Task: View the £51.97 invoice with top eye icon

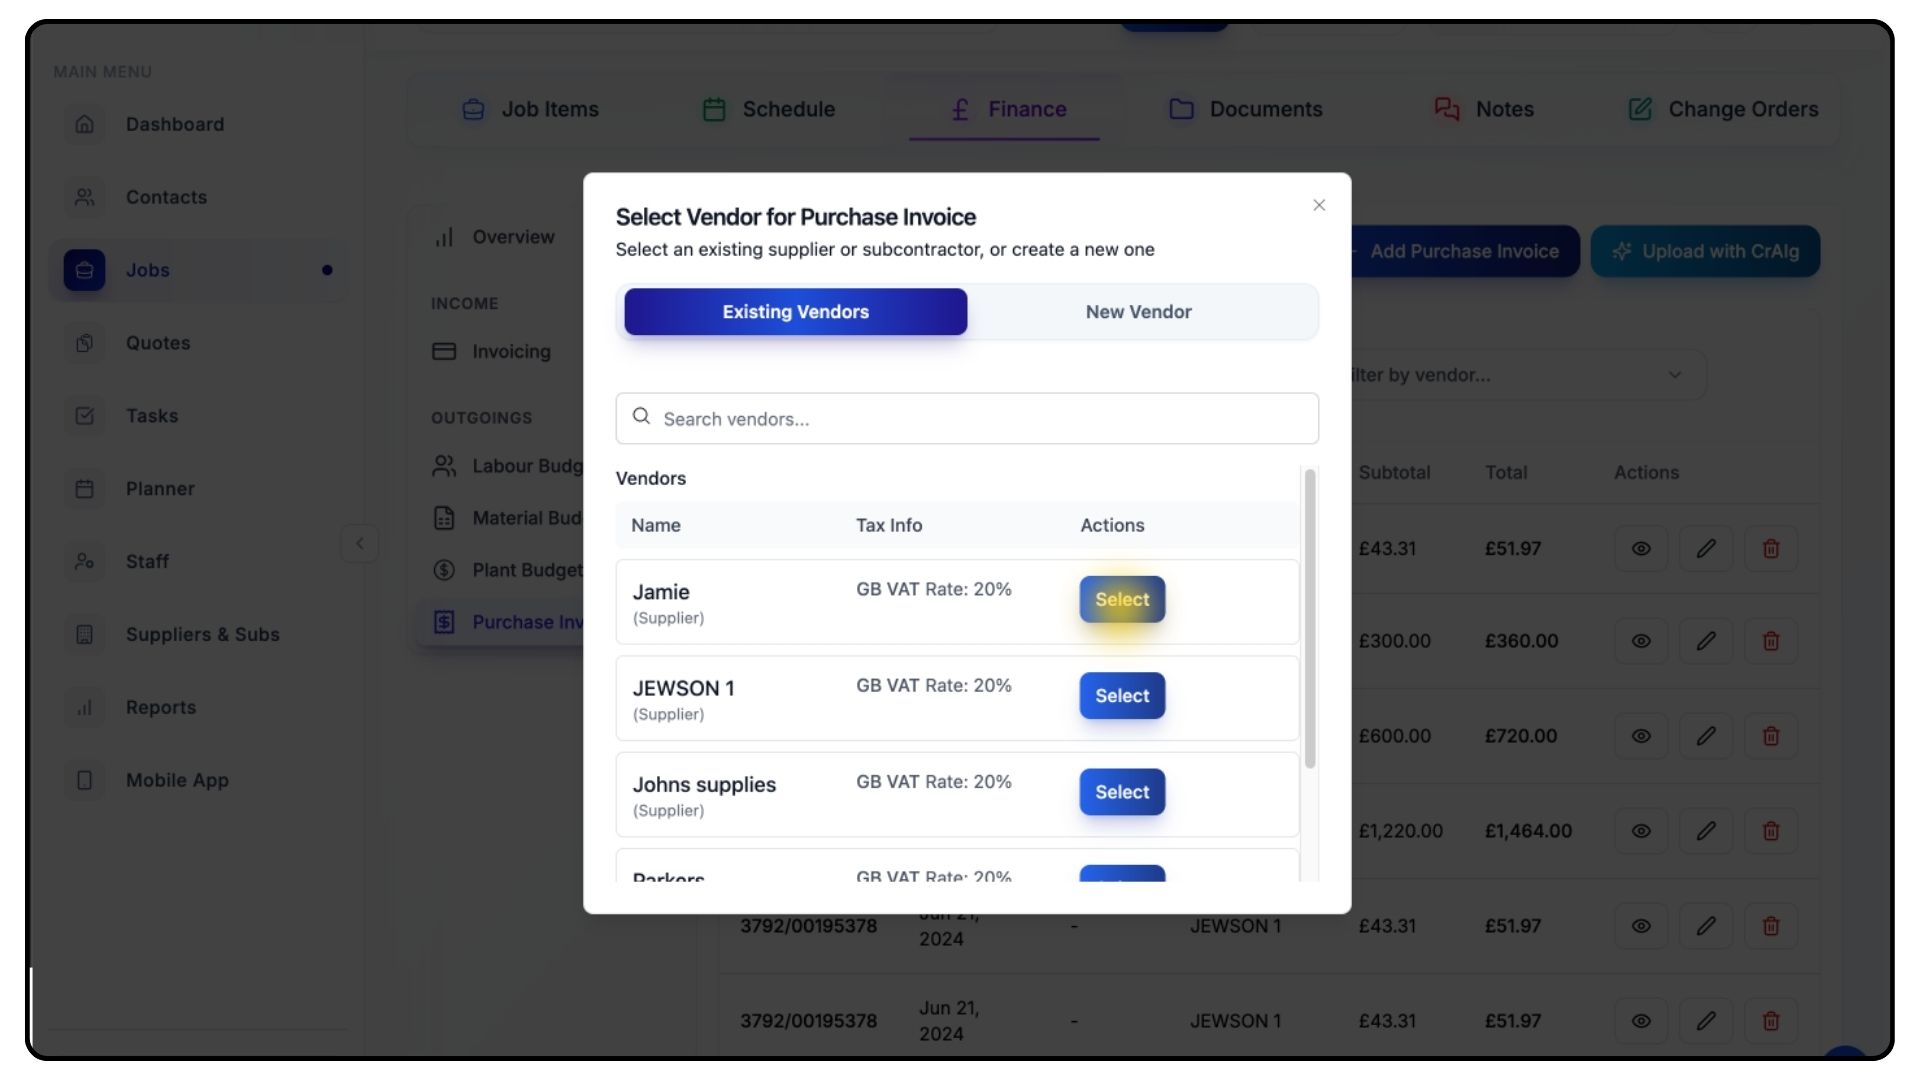Action: 1641,549
